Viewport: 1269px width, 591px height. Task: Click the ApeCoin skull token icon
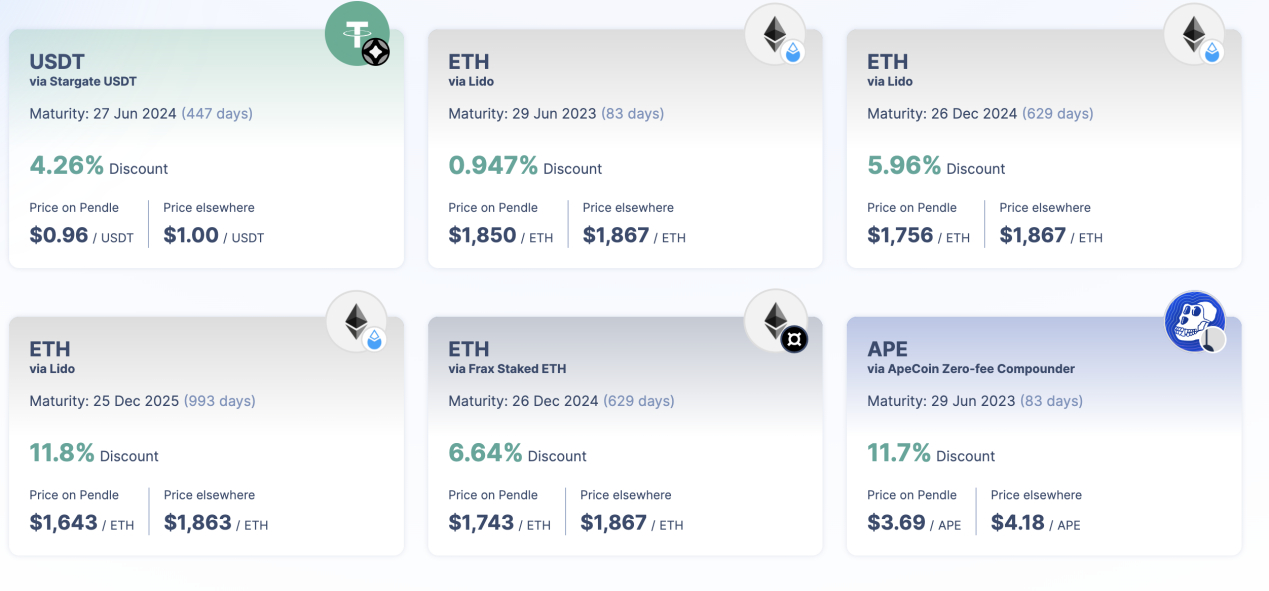click(1193, 320)
